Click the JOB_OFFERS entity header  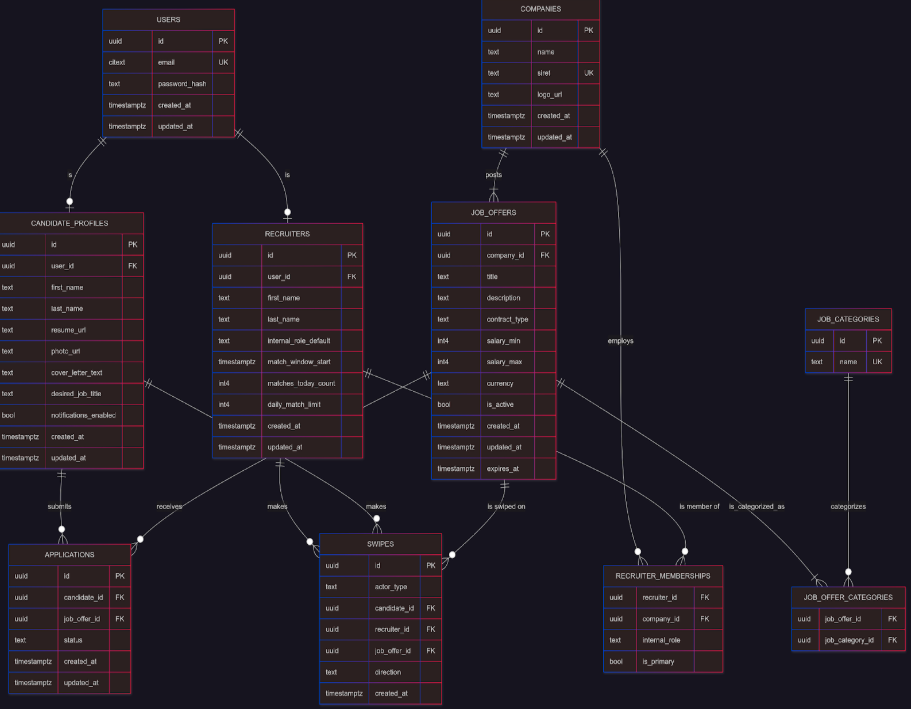pyautogui.click(x=493, y=213)
